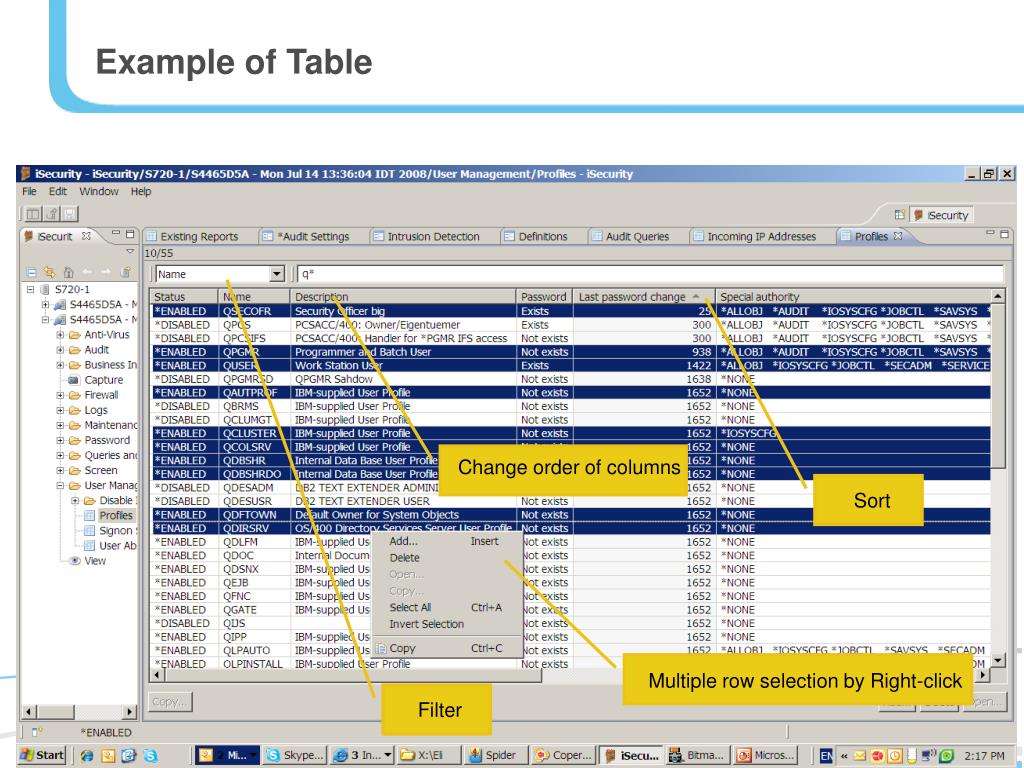The width and height of the screenshot is (1024, 768).
Task: Click the Signon table icon in tree
Action: click(x=89, y=530)
